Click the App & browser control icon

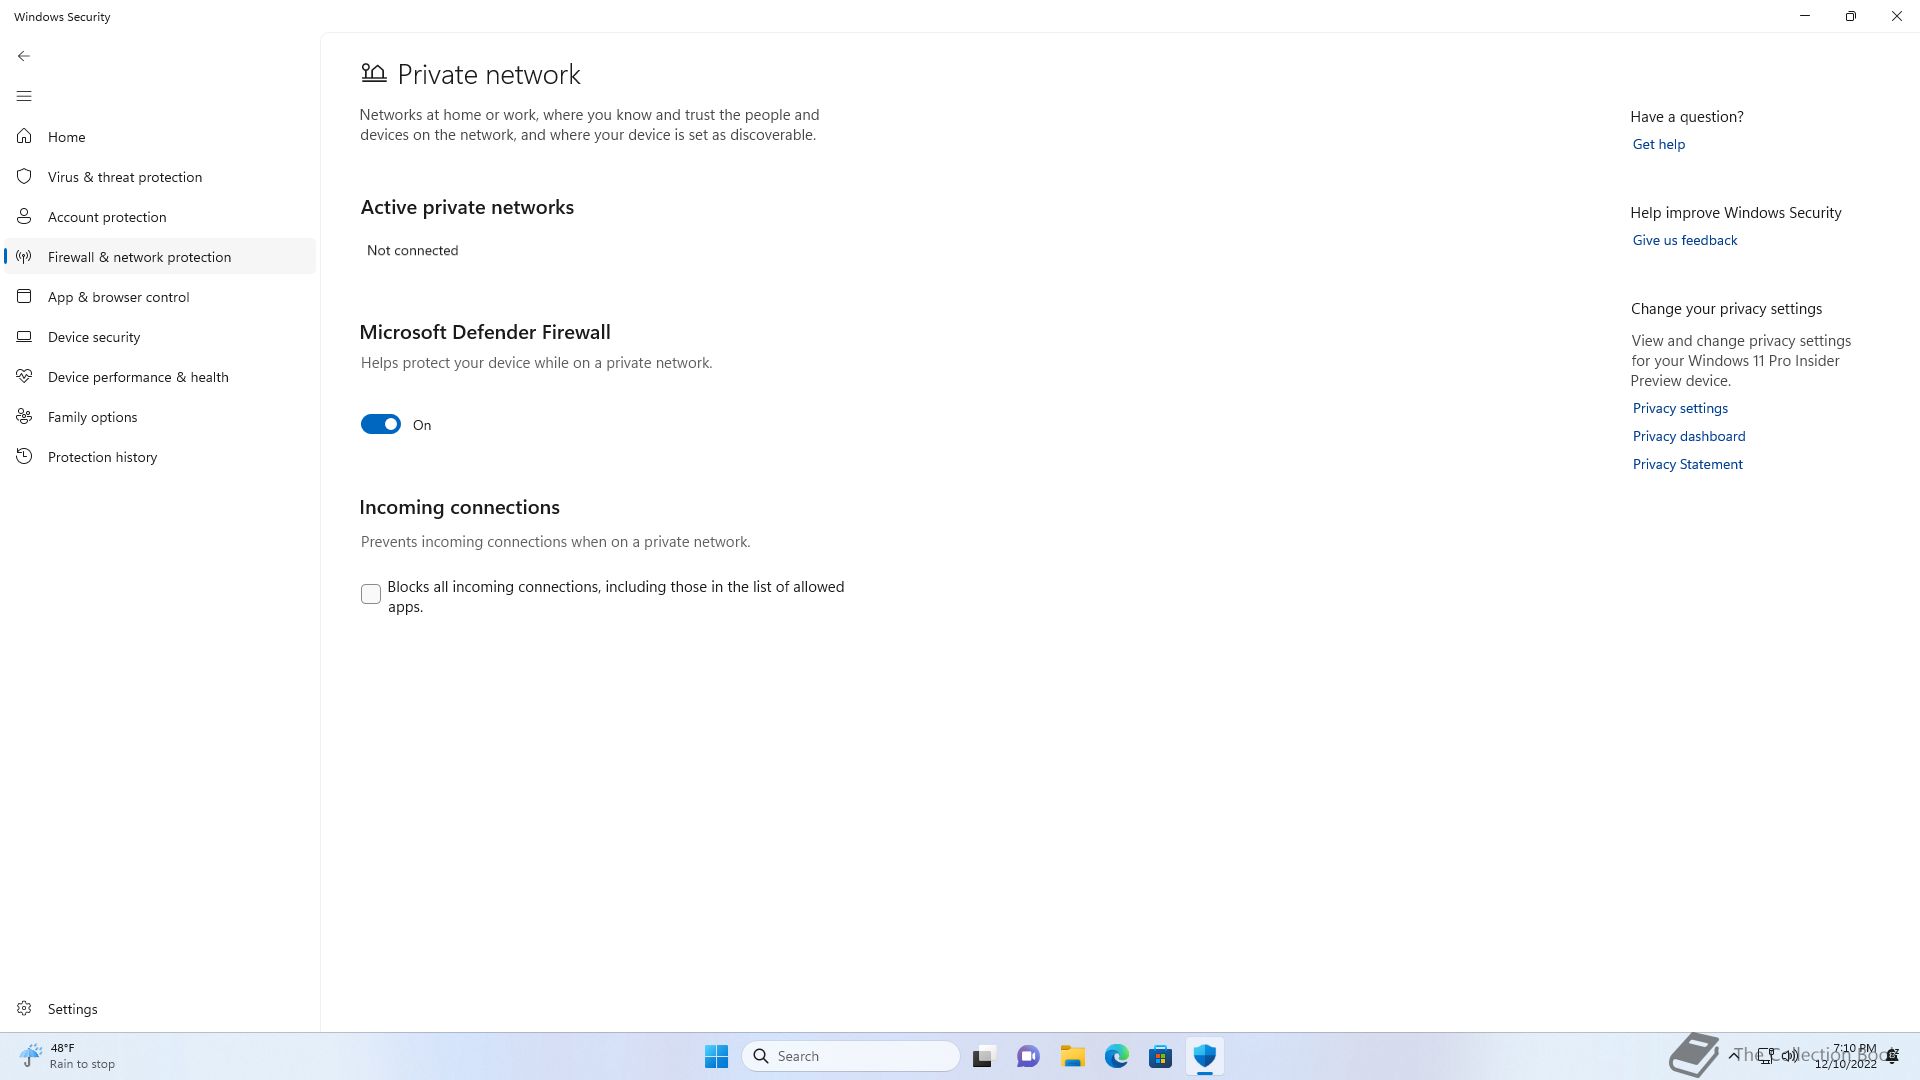(x=24, y=297)
